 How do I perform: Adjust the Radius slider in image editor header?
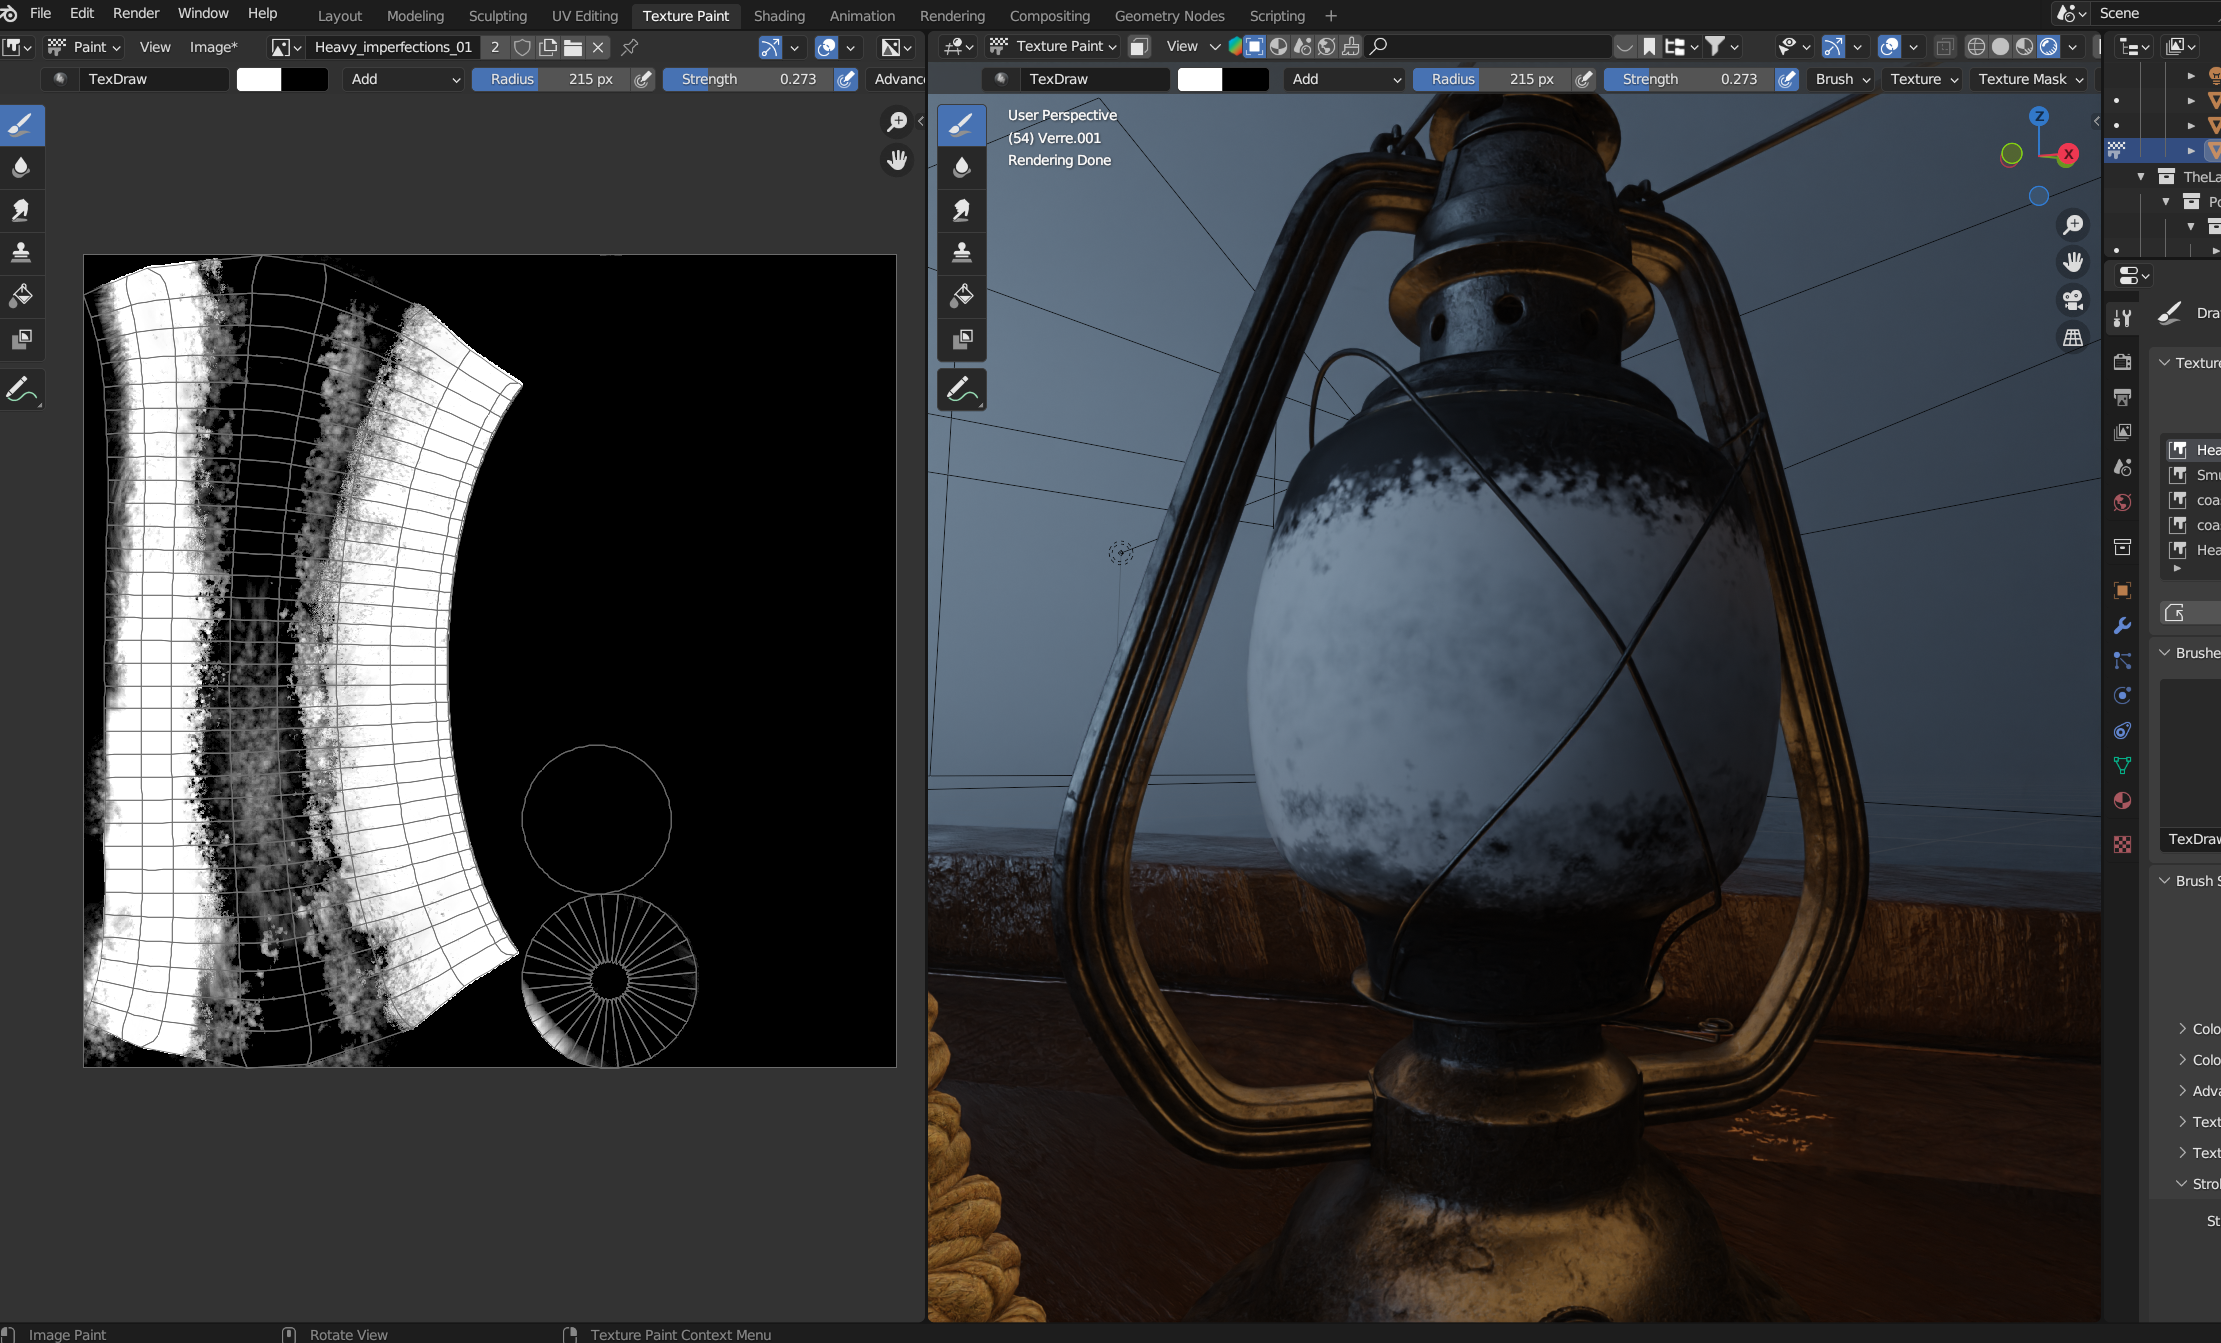(x=552, y=79)
